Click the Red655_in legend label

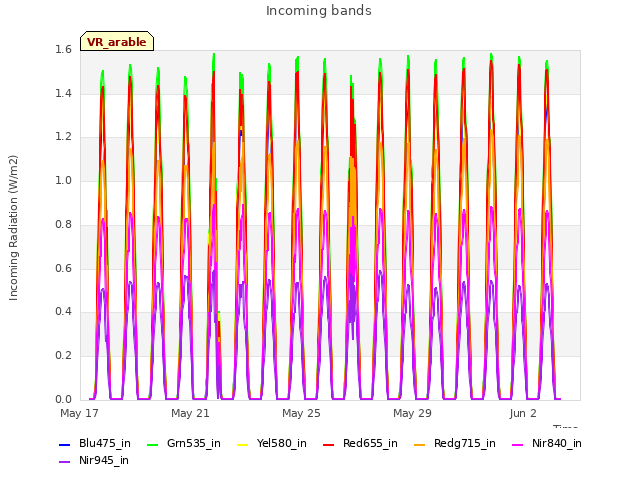370,443
